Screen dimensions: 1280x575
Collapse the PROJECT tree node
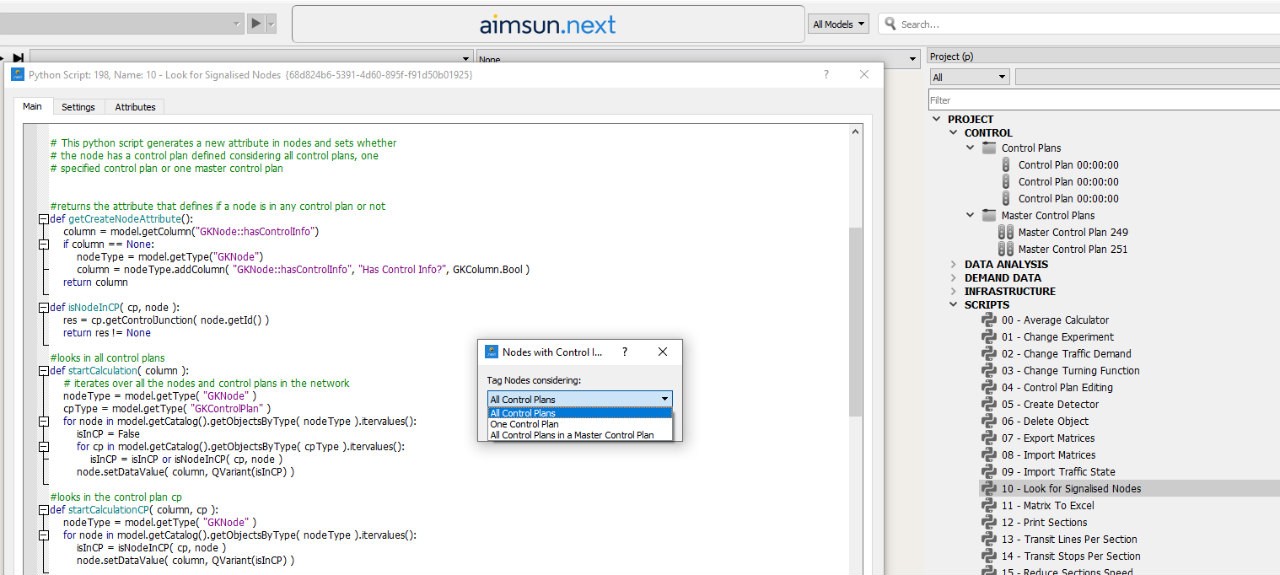(937, 119)
